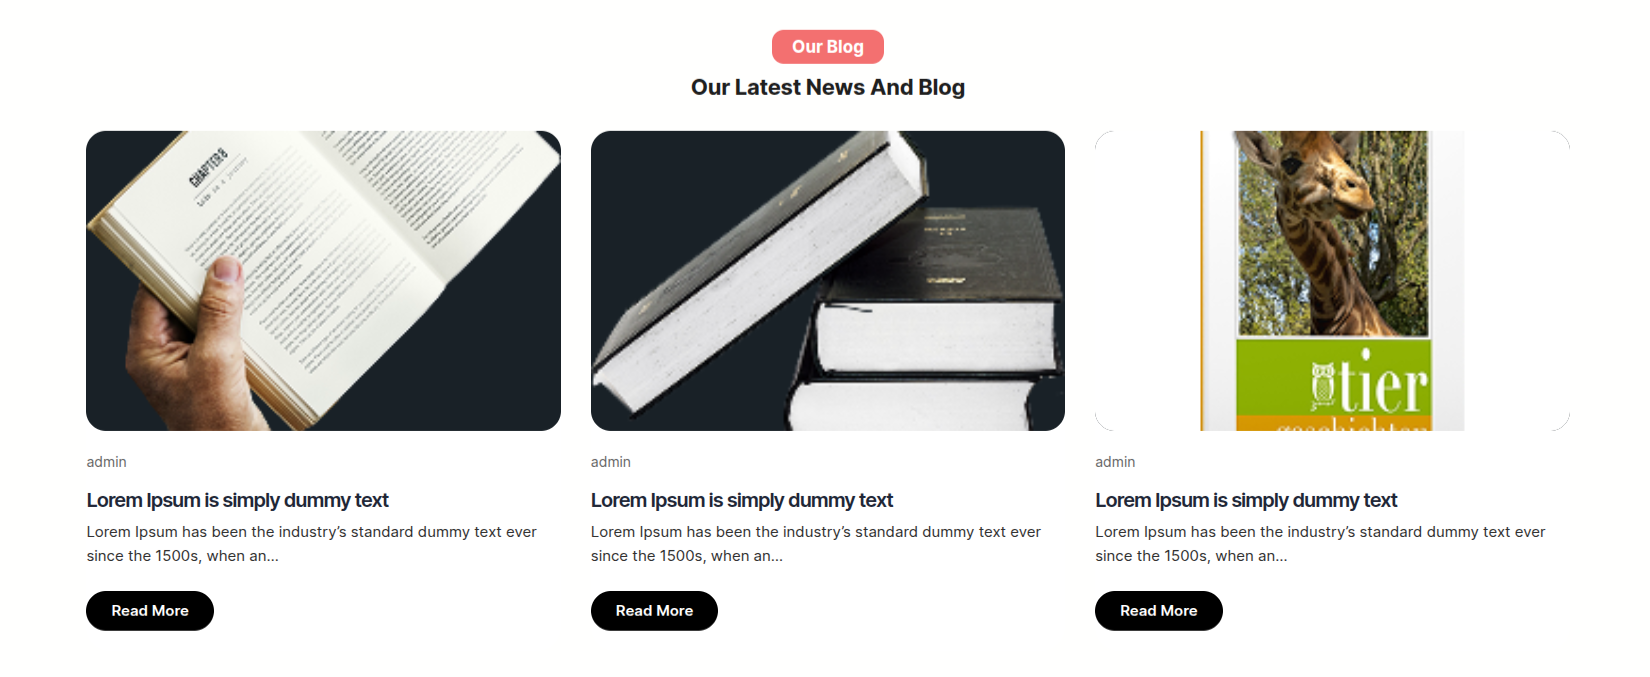Click Read More under third post
Screen dimensions: 1650x677
pos(1159,611)
